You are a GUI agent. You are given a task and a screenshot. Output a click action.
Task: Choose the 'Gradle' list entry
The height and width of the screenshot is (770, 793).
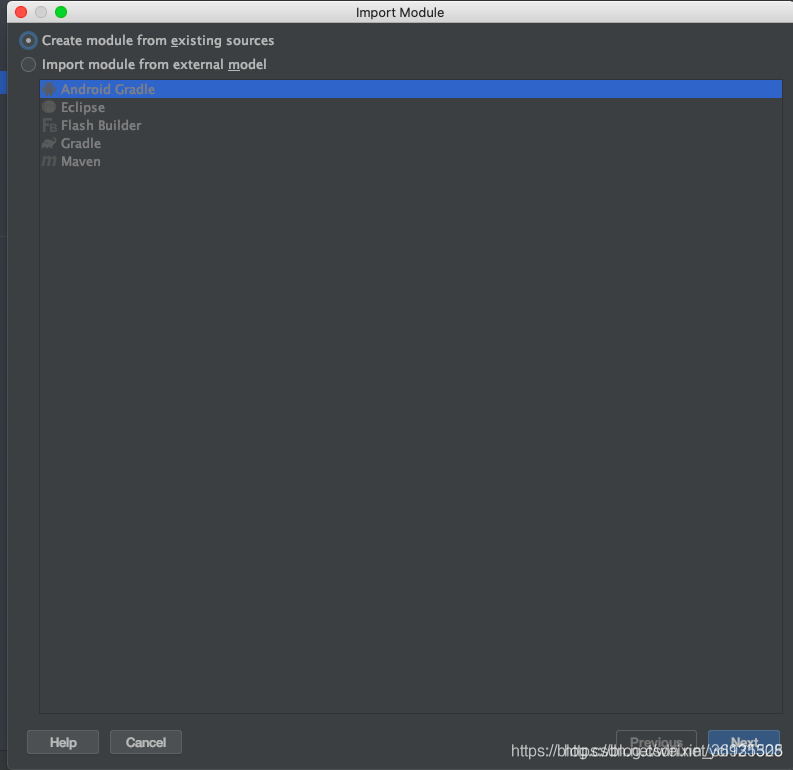click(411, 144)
